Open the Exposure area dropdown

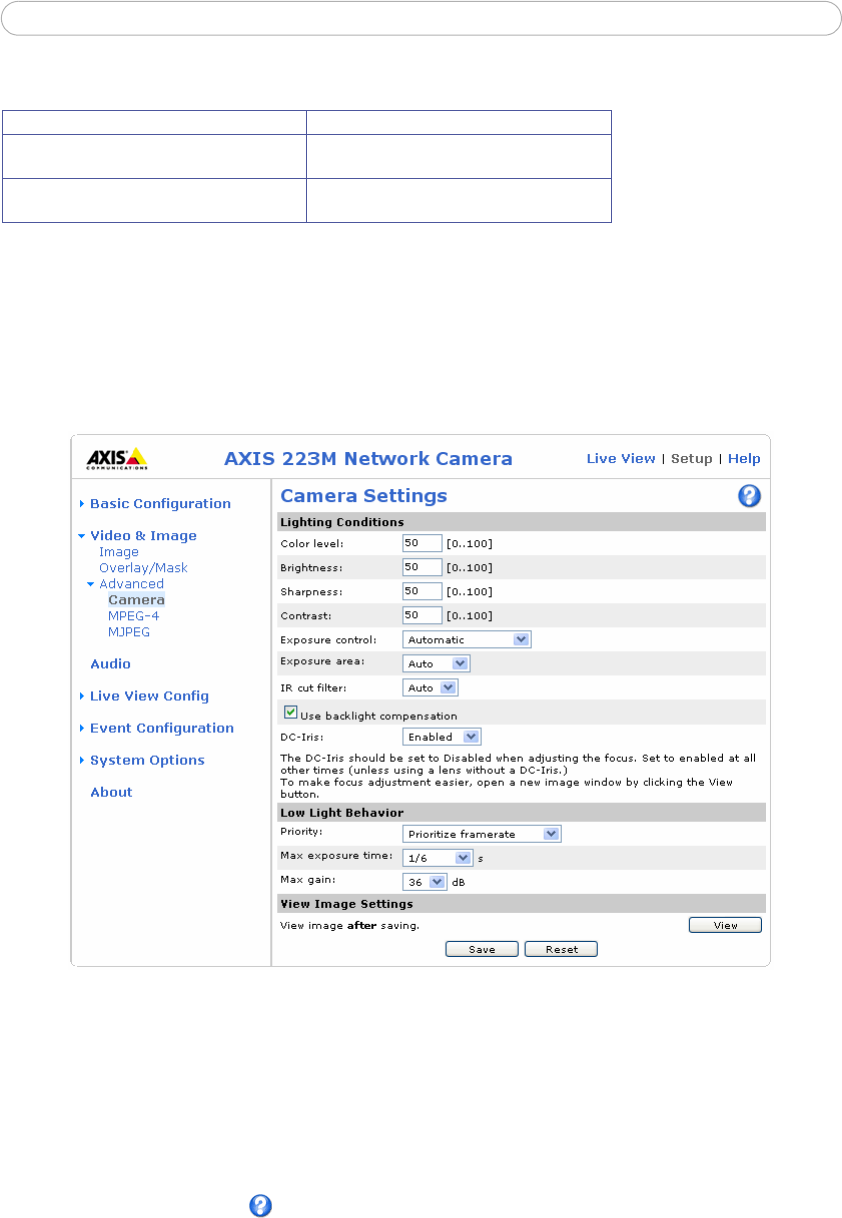point(436,663)
